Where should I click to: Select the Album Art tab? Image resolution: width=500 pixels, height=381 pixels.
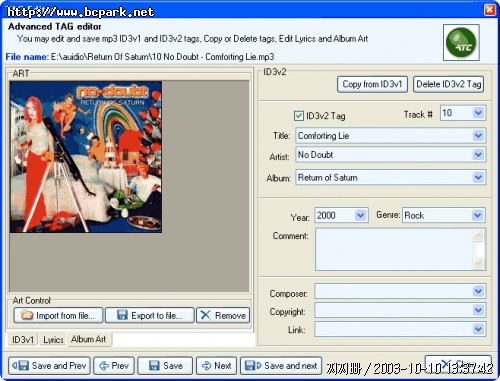[89, 339]
